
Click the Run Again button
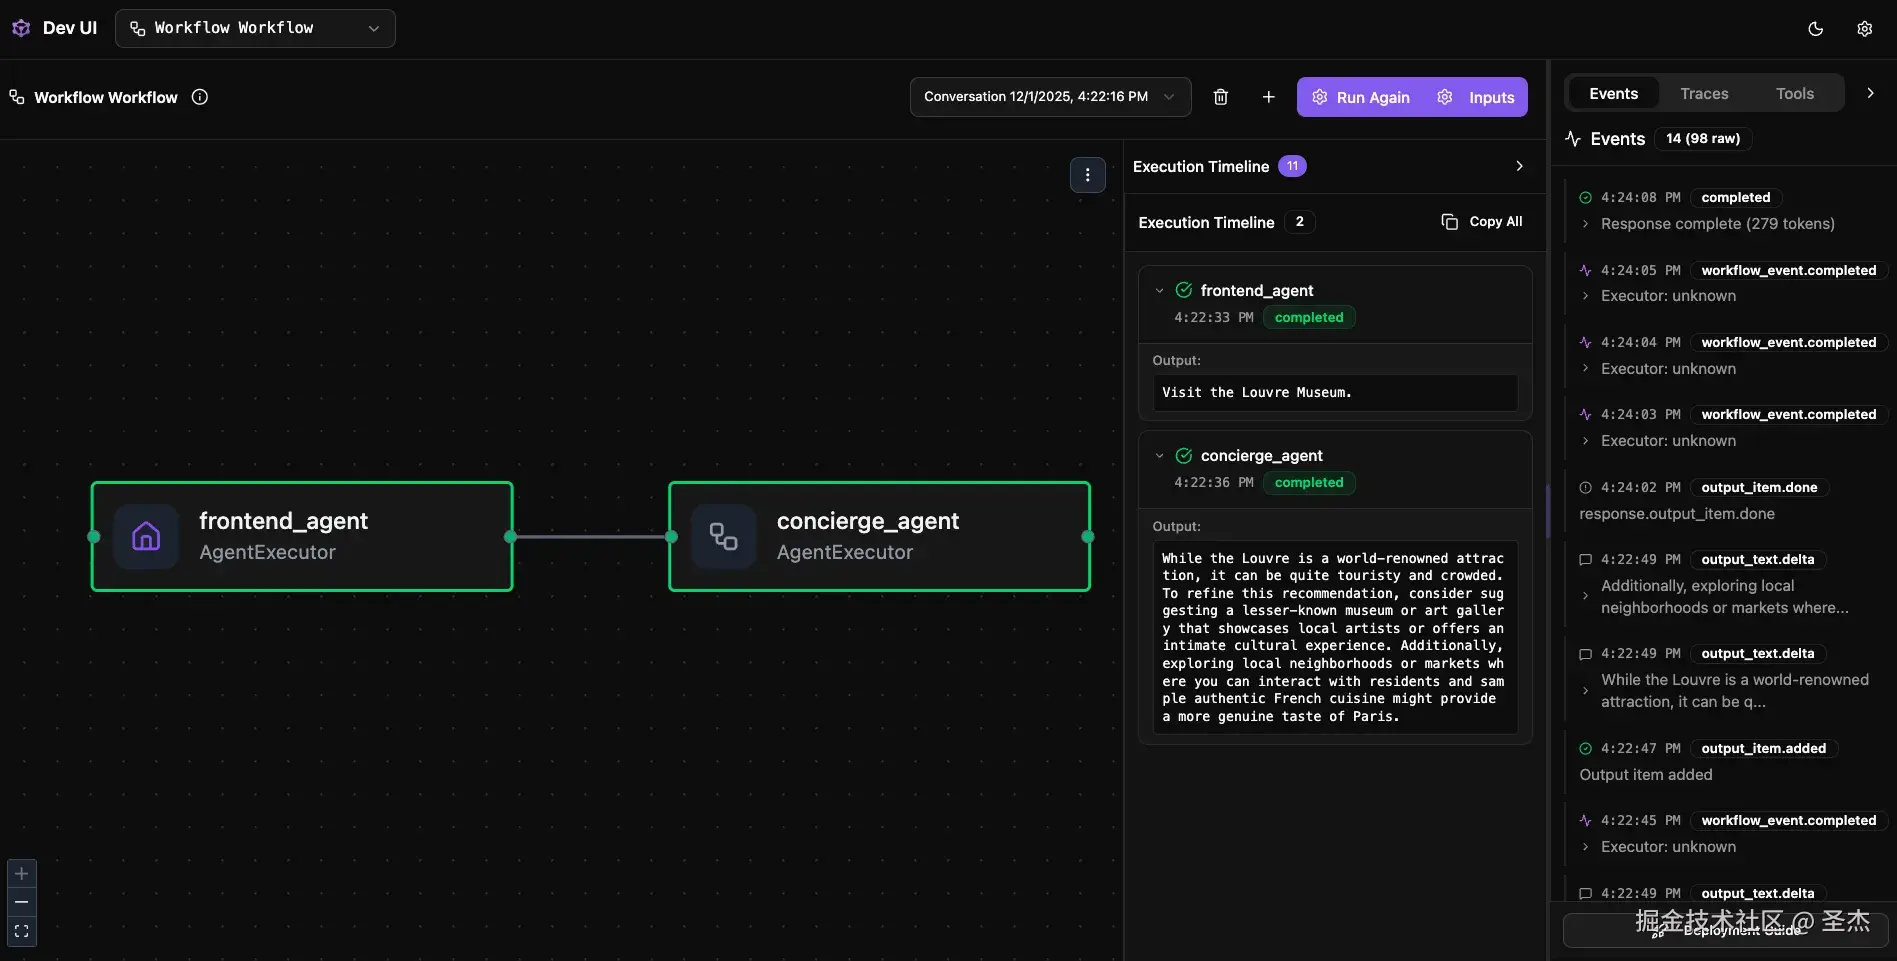tap(1361, 97)
